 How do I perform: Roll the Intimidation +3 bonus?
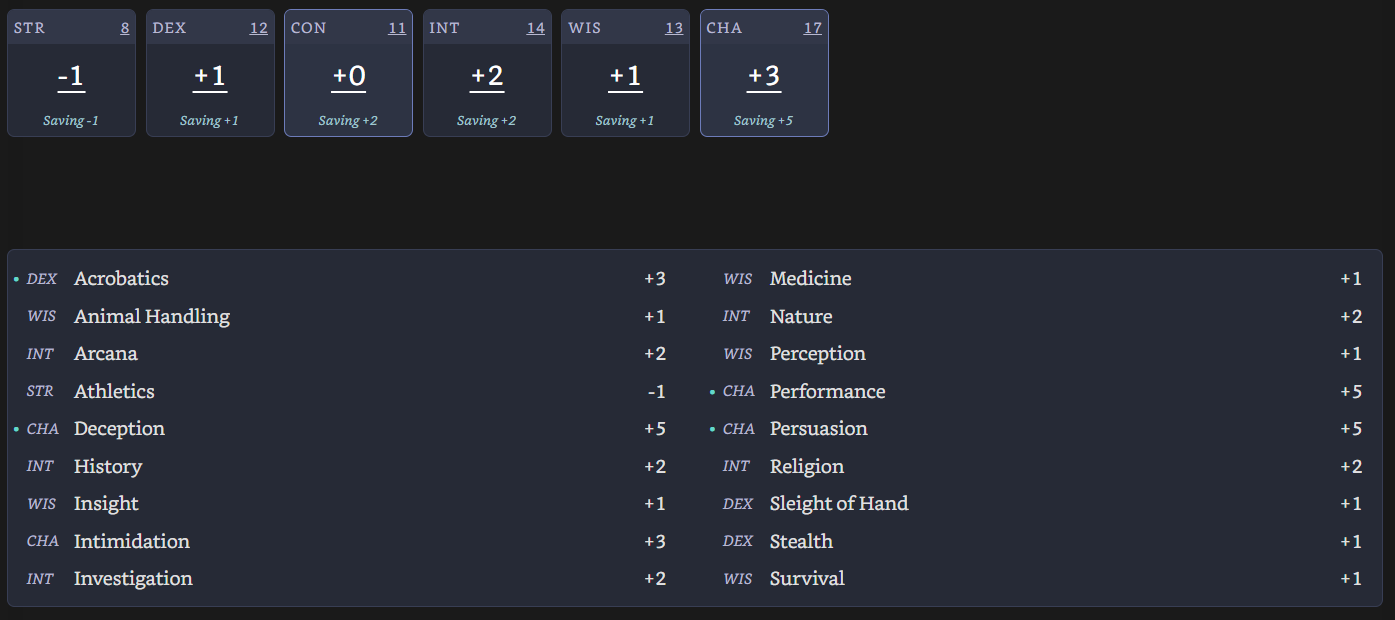pyautogui.click(x=654, y=542)
